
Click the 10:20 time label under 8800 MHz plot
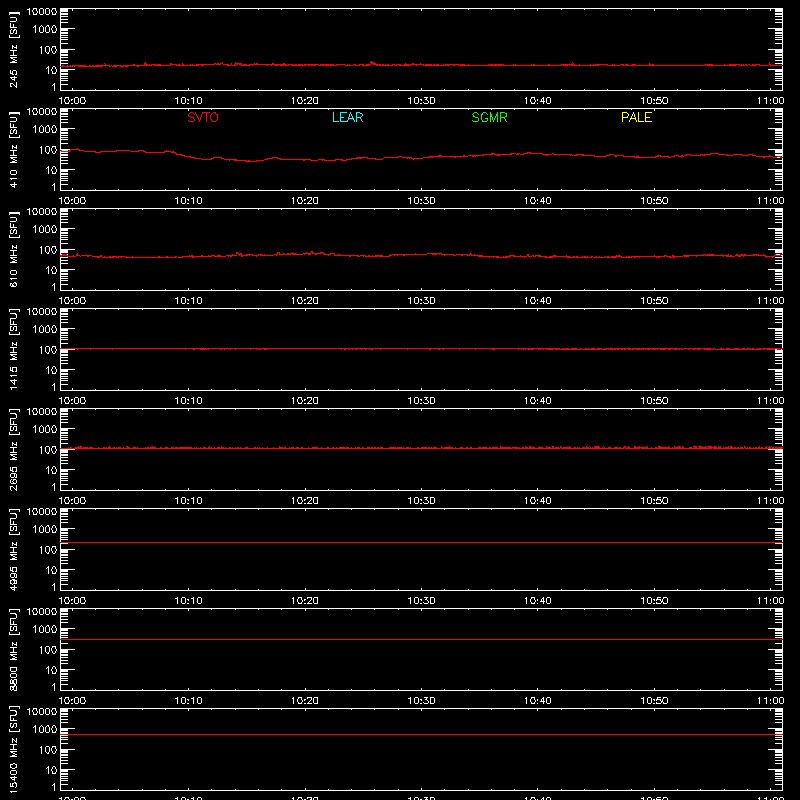305,701
